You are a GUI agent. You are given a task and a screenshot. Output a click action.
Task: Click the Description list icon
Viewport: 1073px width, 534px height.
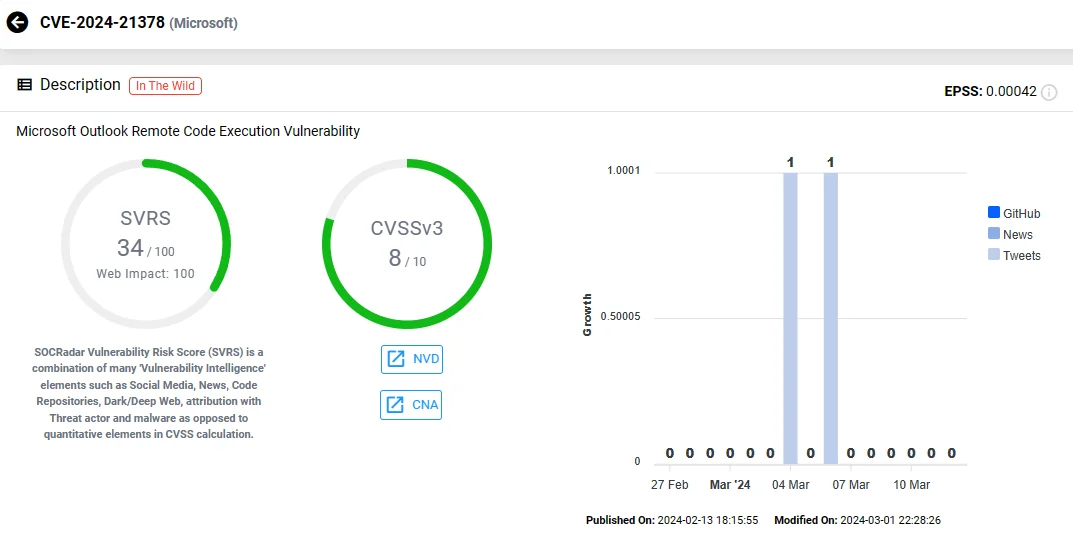[x=25, y=85]
